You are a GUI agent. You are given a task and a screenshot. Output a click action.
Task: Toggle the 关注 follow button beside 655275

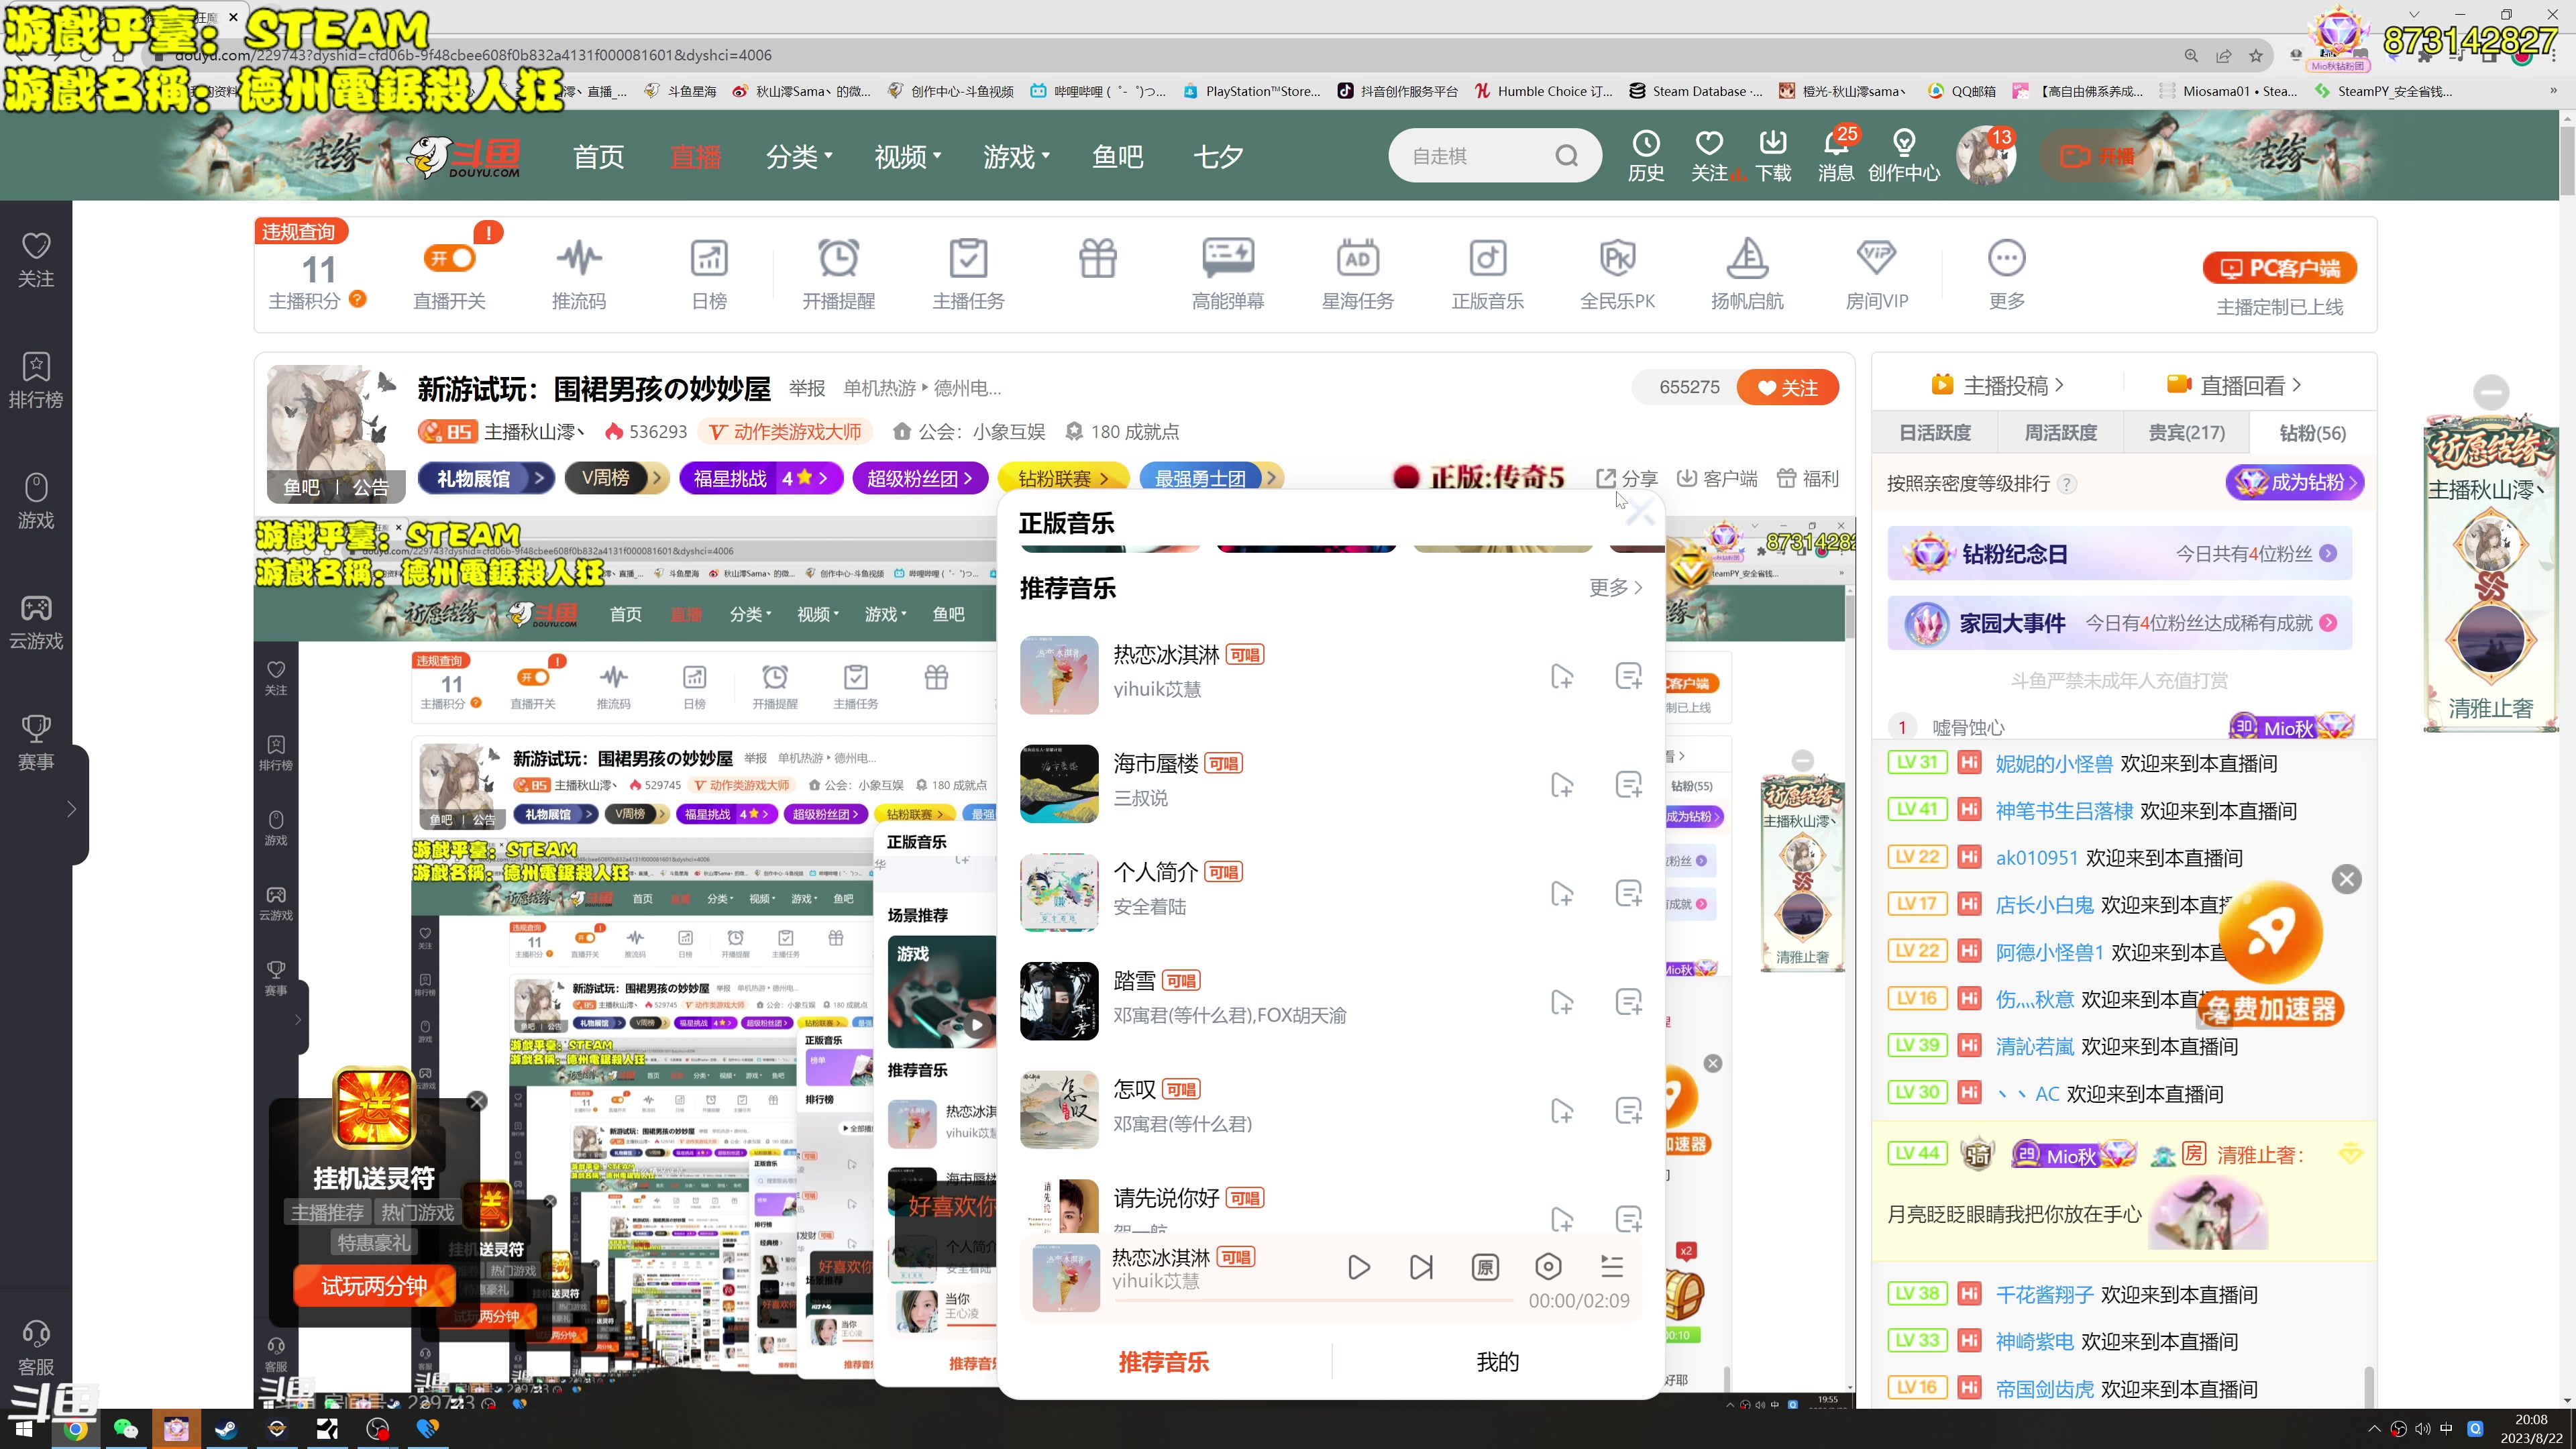click(1787, 388)
